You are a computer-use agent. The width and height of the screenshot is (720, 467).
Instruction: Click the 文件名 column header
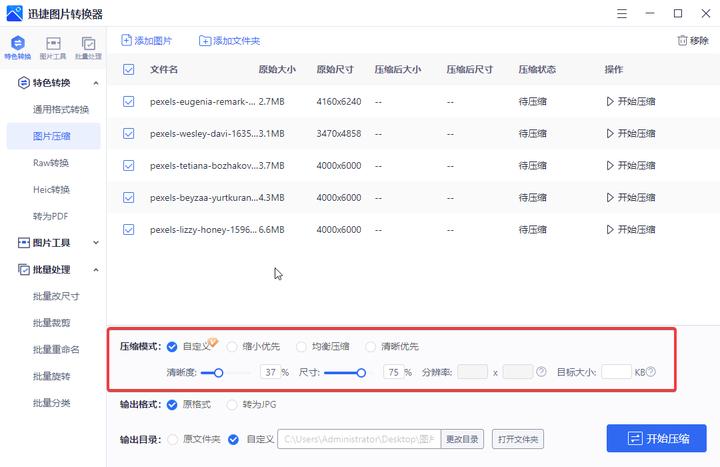tap(164, 69)
